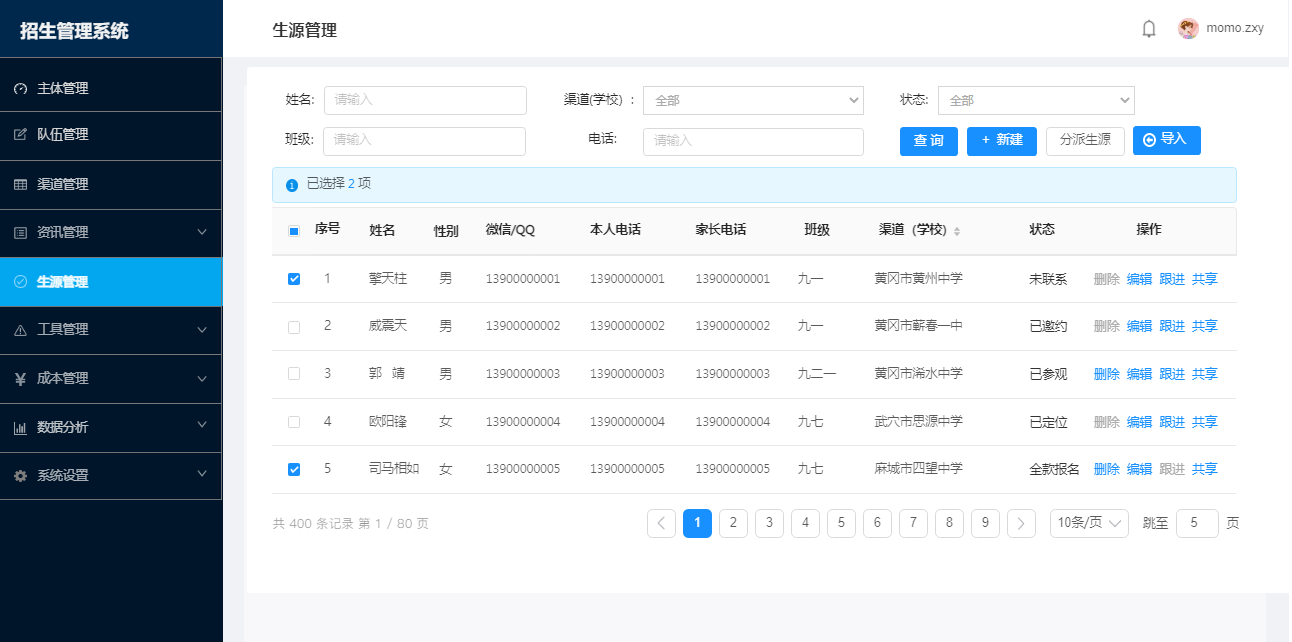1292x642 pixels.
Task: Click the 工具管理 warning triangle icon
Action: tap(20, 329)
